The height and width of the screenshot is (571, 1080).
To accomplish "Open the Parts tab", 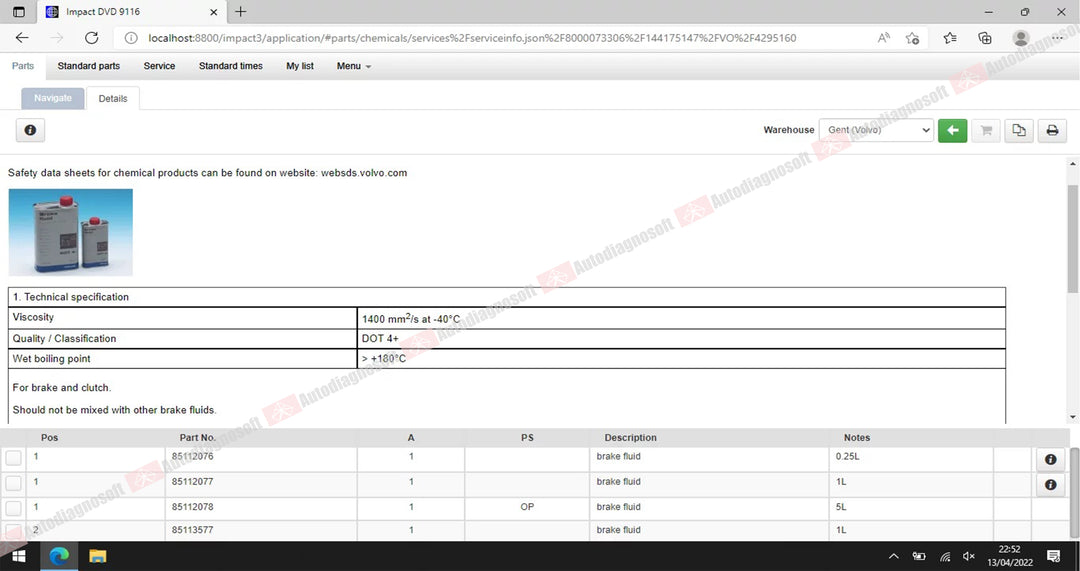I will click(x=23, y=66).
